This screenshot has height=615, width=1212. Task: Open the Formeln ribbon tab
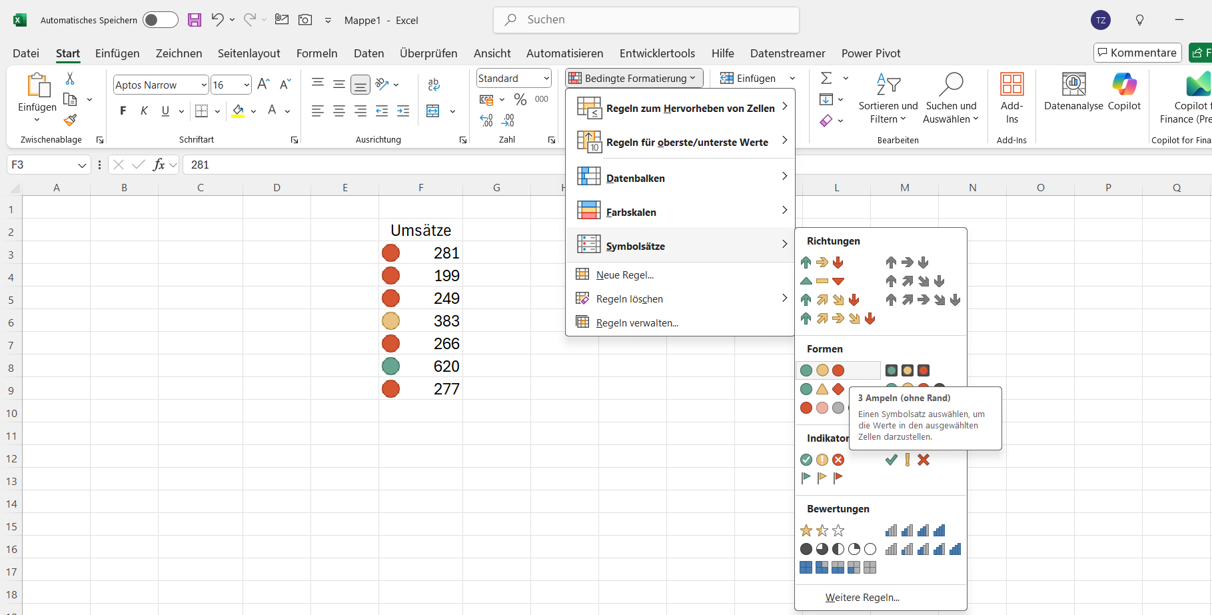click(316, 53)
